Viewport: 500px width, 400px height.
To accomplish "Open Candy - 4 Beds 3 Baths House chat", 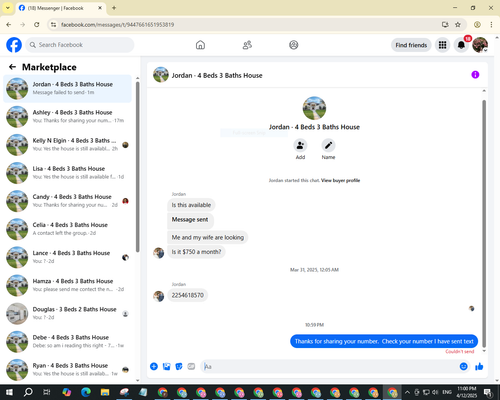I will click(67, 201).
